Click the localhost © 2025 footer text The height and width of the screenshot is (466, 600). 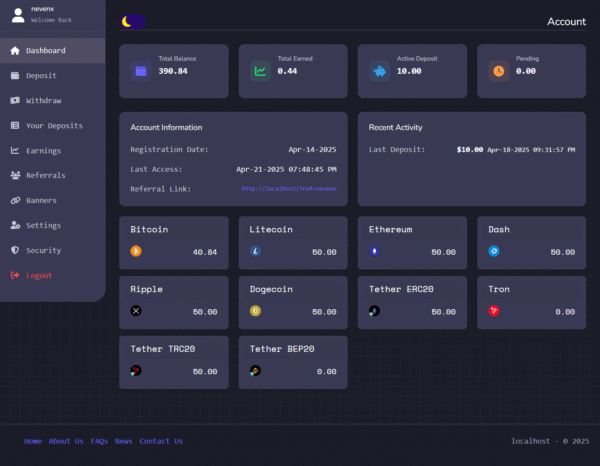point(550,441)
